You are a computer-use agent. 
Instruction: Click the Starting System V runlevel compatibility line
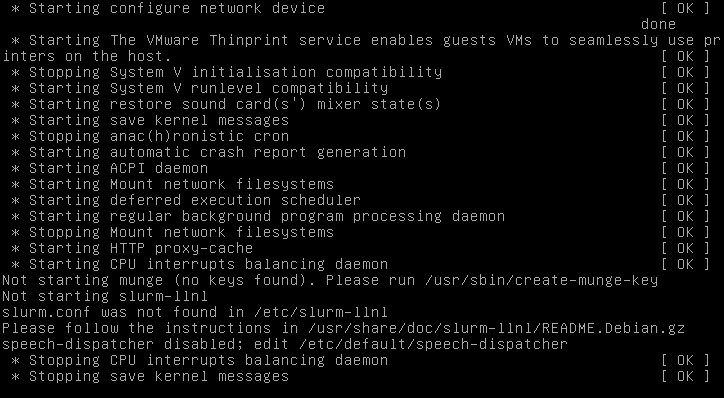pyautogui.click(x=199, y=88)
